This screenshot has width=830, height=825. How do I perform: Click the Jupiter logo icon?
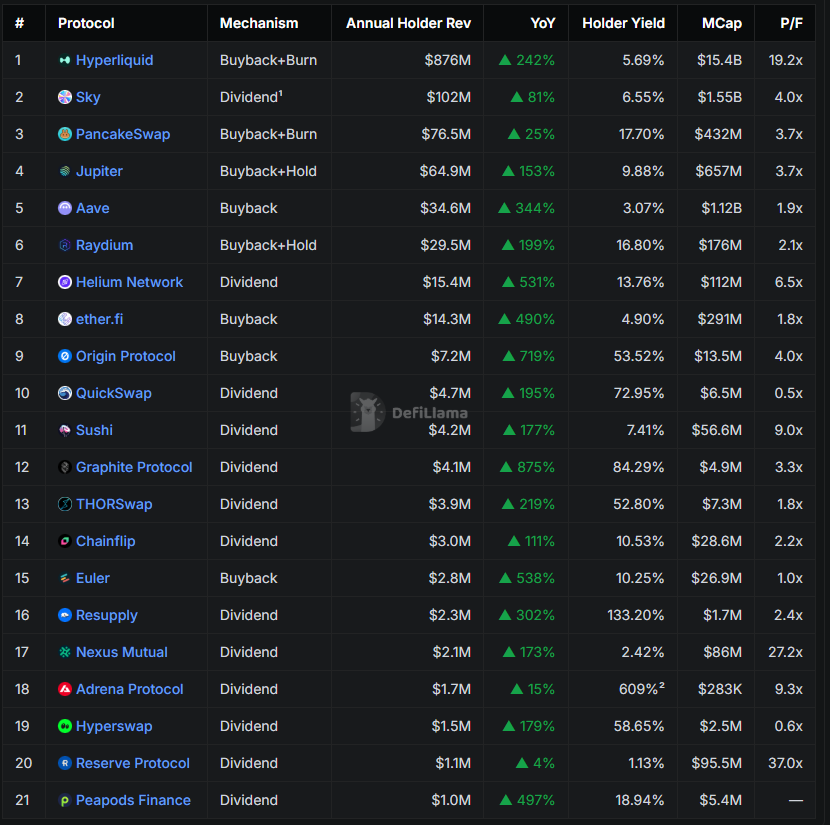click(65, 171)
